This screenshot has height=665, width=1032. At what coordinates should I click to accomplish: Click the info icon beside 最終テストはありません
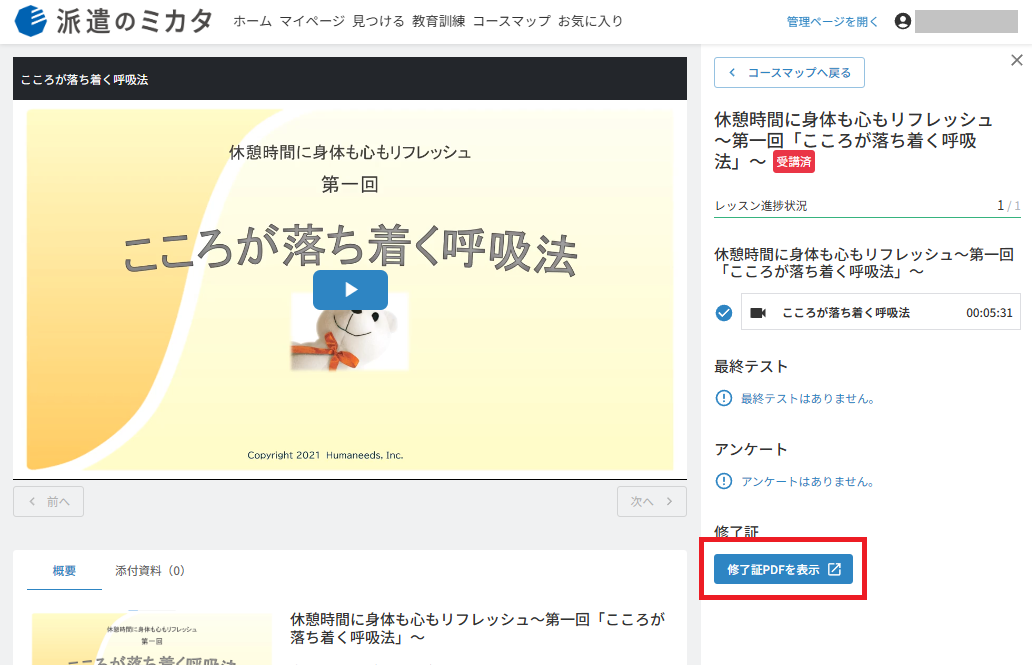pyautogui.click(x=724, y=398)
